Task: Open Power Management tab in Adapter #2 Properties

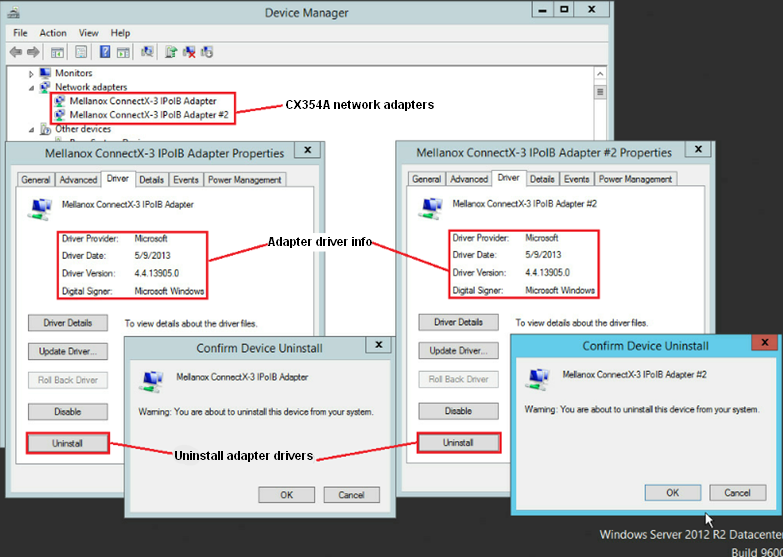Action: pos(636,179)
